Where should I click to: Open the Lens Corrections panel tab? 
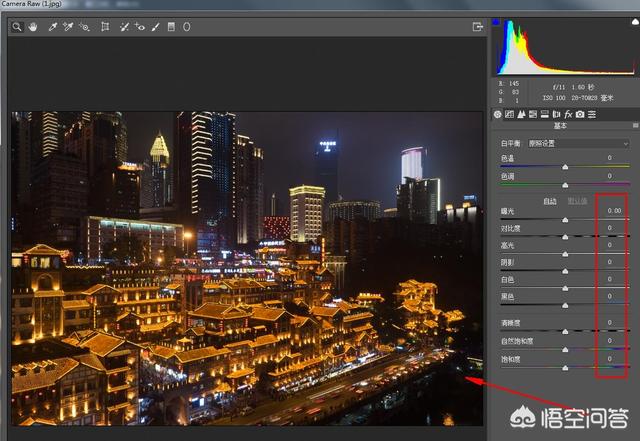(x=556, y=114)
